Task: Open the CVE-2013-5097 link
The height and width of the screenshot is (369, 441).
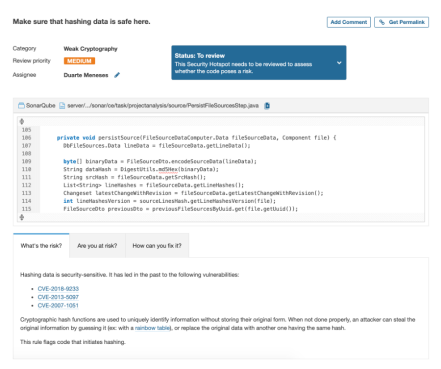Action: [x=58, y=297]
